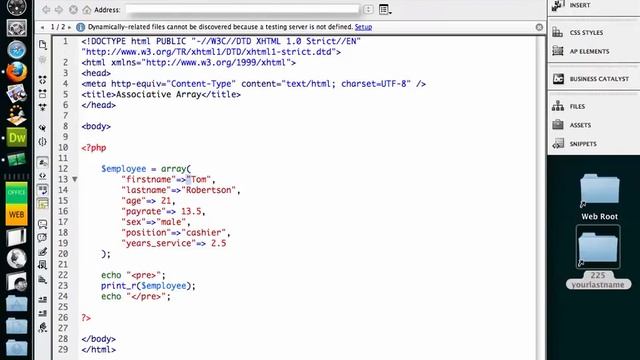
Task: Click Recent Snippets toolbar icon
Action: pos(42,265)
